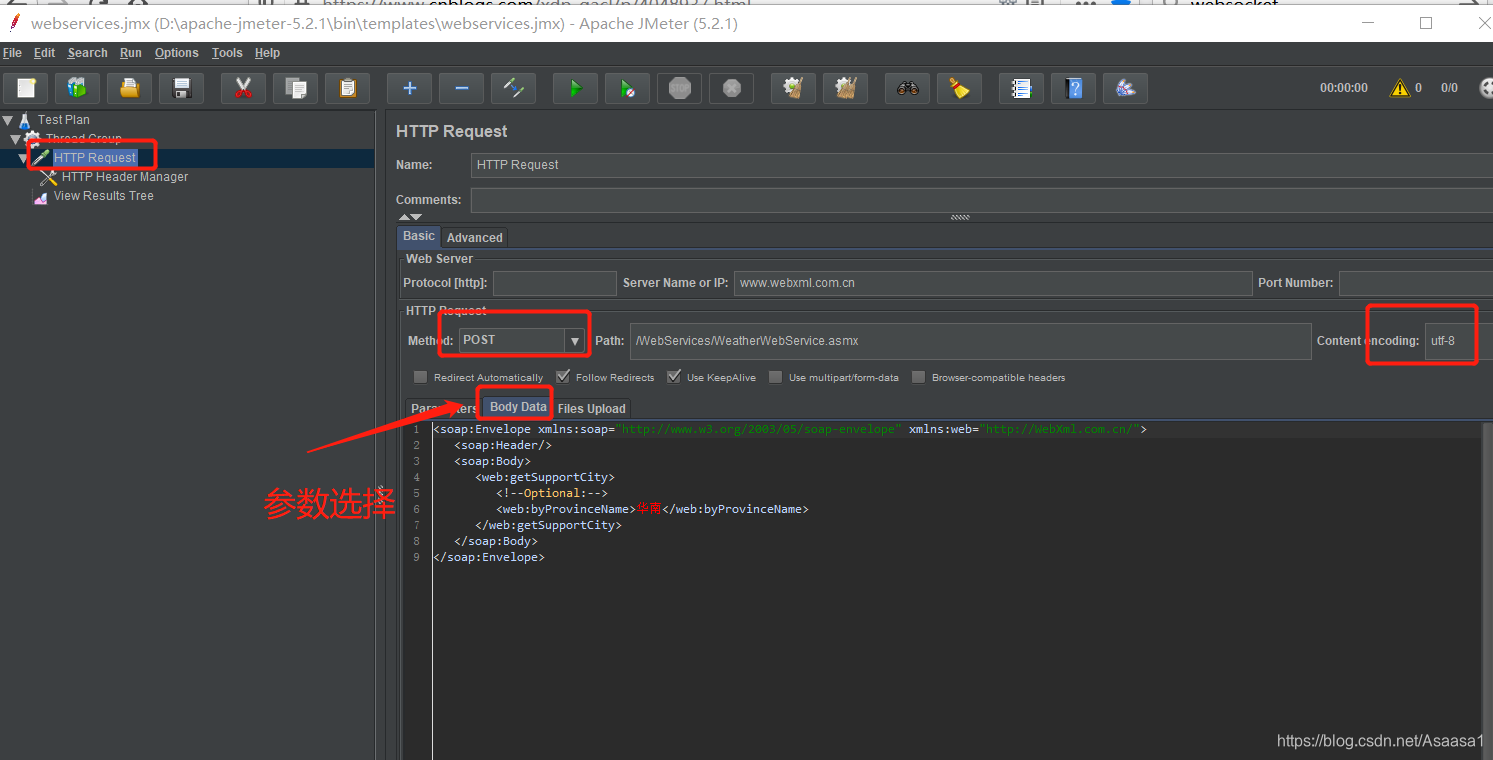Click Start no pauses icon

(x=628, y=88)
